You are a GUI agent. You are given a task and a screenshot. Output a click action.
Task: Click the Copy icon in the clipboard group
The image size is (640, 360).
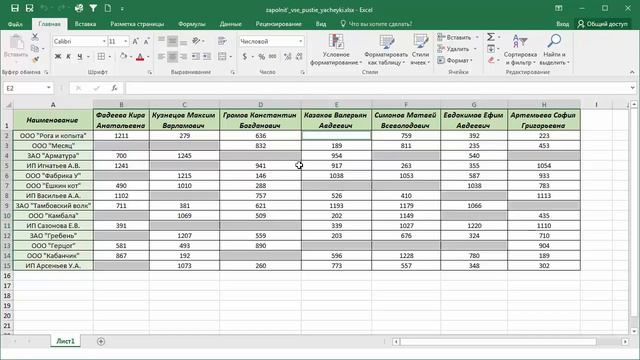click(35, 49)
